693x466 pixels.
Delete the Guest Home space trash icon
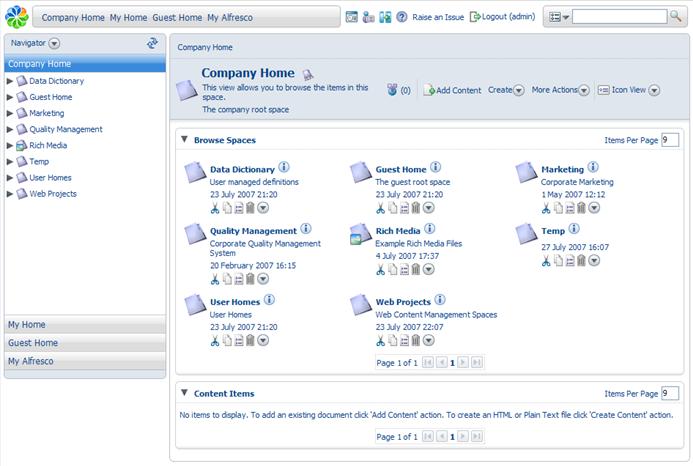pyautogui.click(x=416, y=208)
